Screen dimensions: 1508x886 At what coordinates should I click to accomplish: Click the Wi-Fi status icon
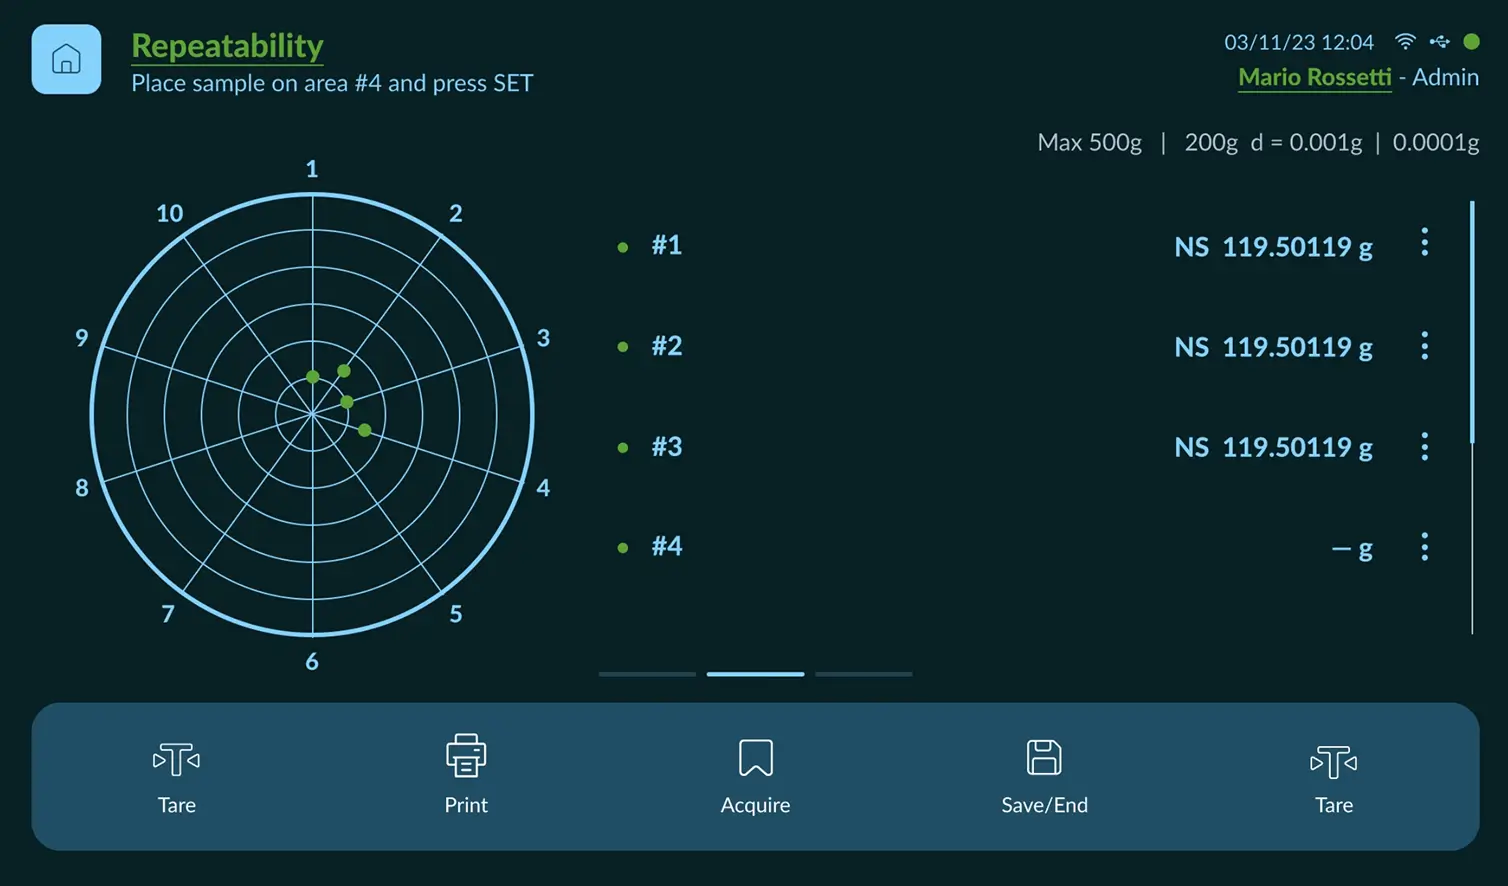pos(1405,42)
